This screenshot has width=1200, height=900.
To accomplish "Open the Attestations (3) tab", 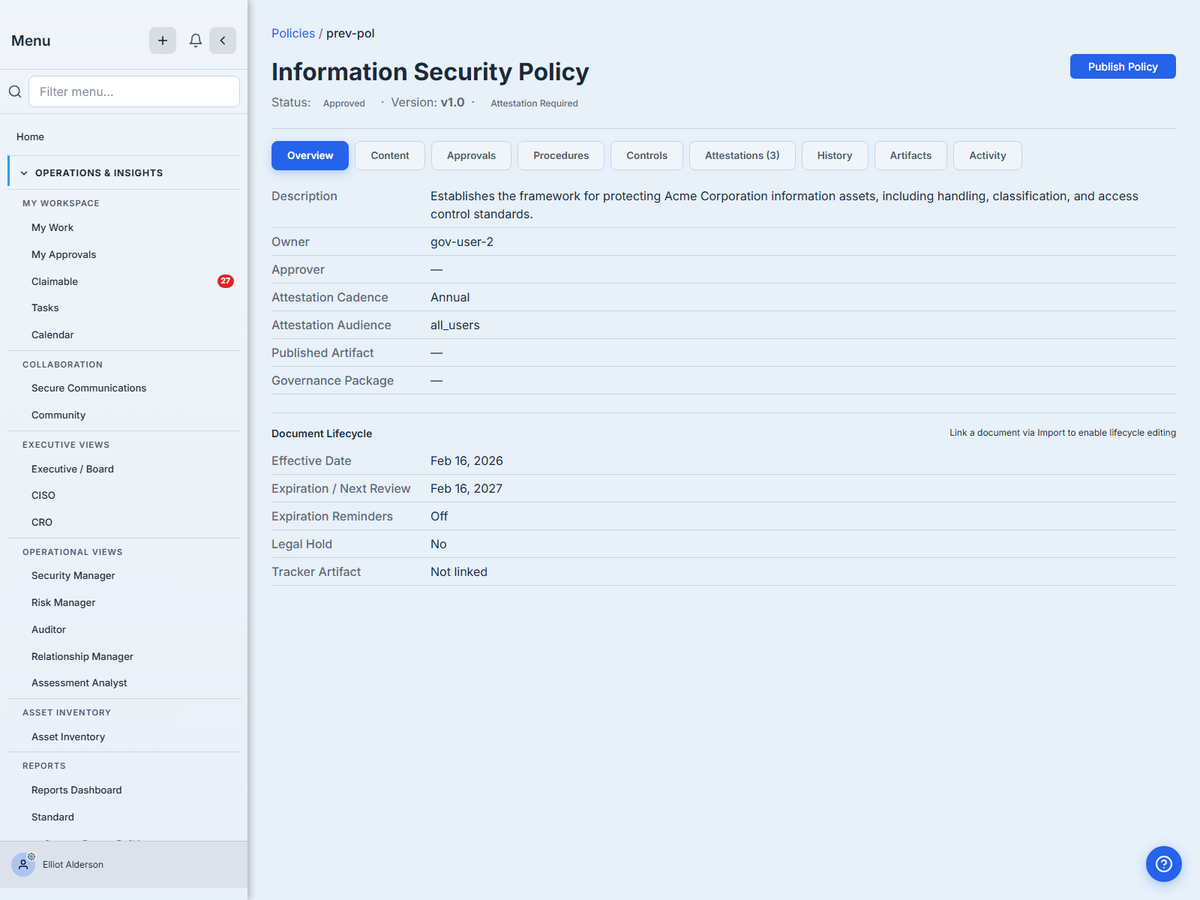I will [x=742, y=156].
